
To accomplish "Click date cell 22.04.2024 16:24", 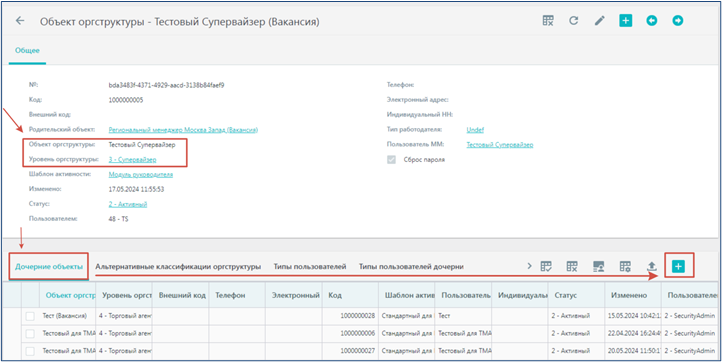I will [x=633, y=333].
